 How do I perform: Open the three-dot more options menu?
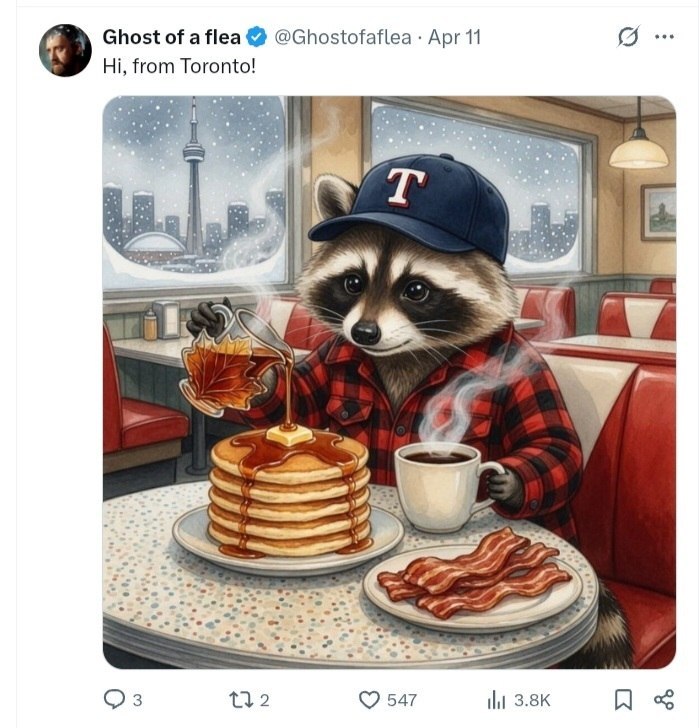click(664, 37)
